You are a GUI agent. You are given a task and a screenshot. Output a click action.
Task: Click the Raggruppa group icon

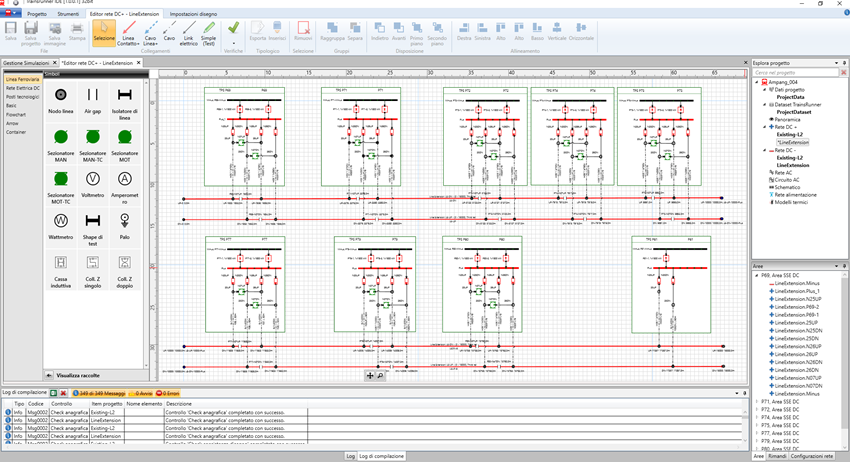pos(332,31)
